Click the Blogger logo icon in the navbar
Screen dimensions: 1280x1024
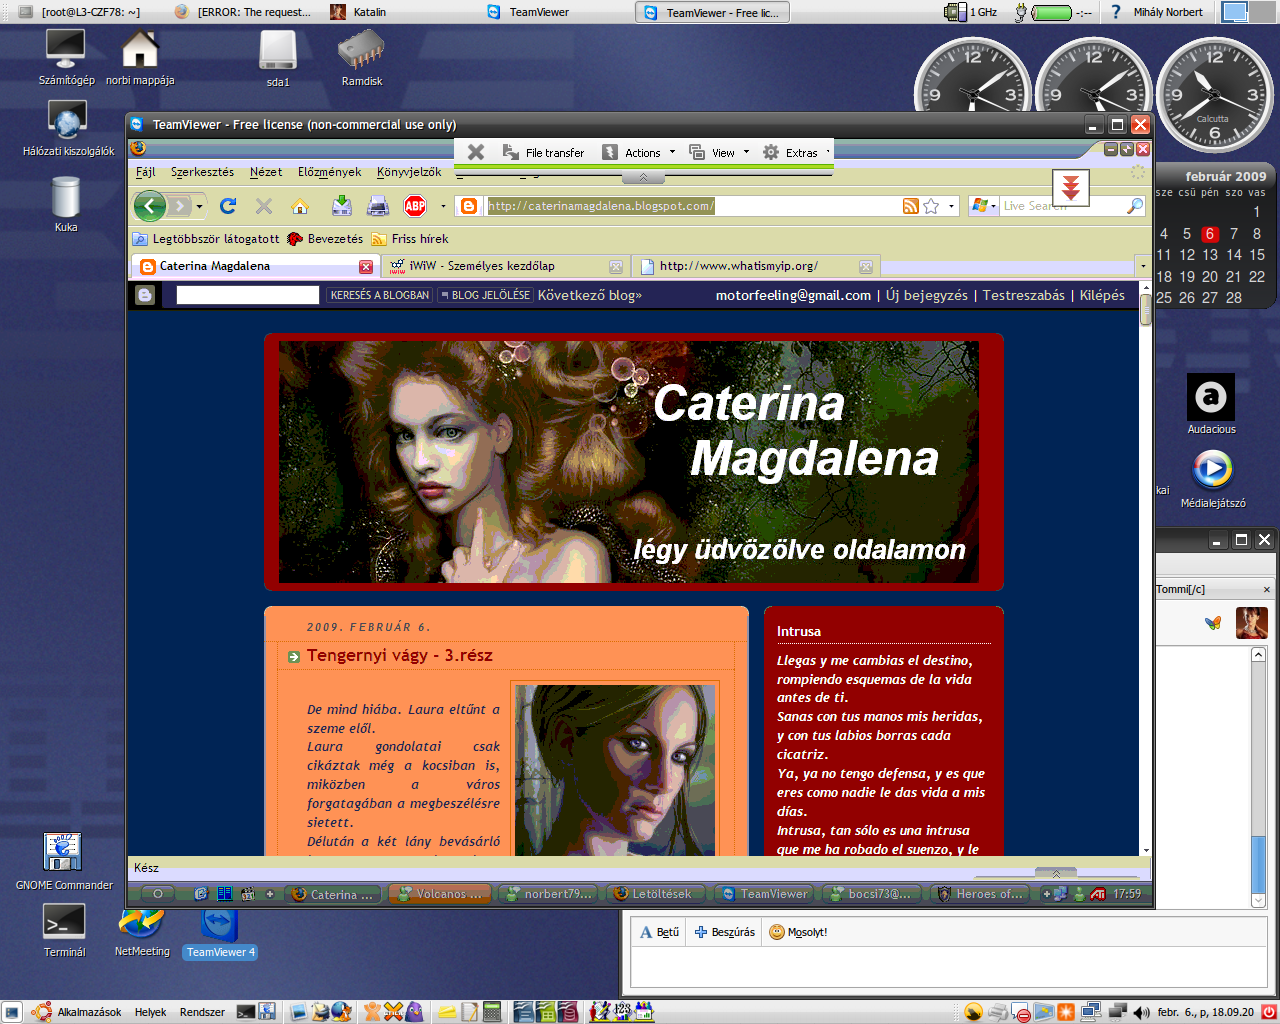point(145,295)
